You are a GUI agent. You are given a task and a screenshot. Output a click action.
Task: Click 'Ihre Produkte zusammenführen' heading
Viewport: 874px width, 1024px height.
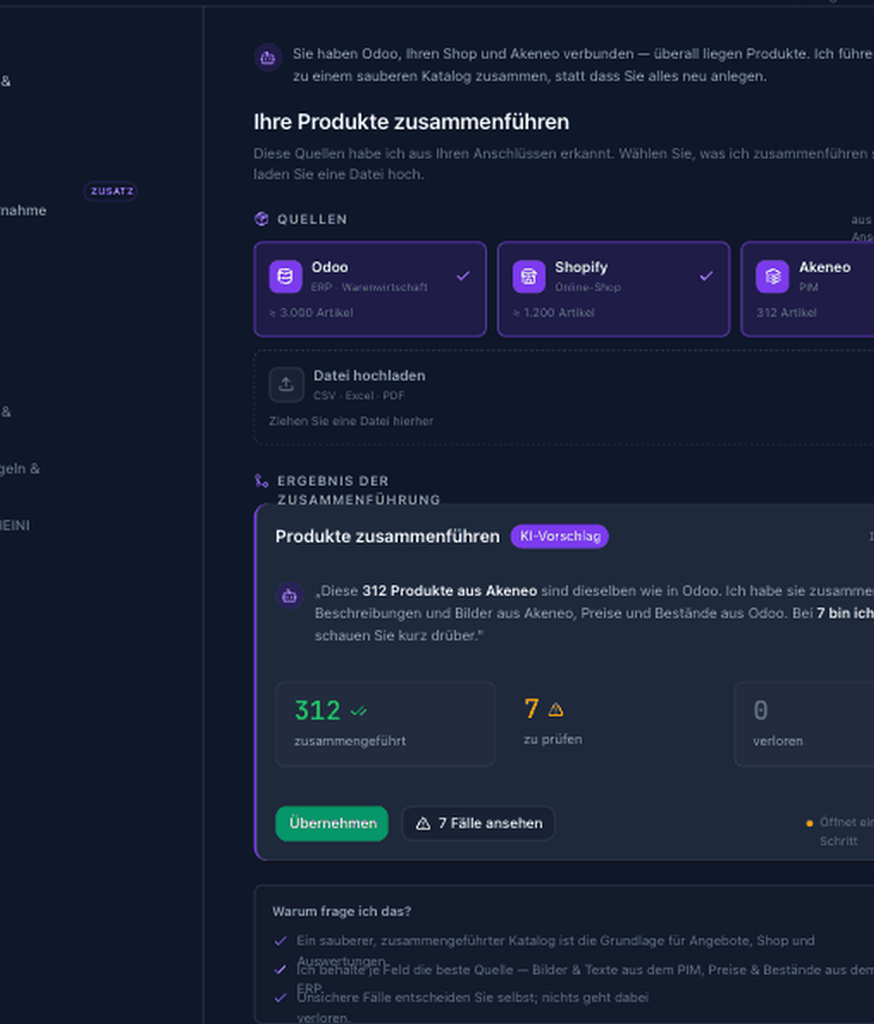pyautogui.click(x=412, y=122)
